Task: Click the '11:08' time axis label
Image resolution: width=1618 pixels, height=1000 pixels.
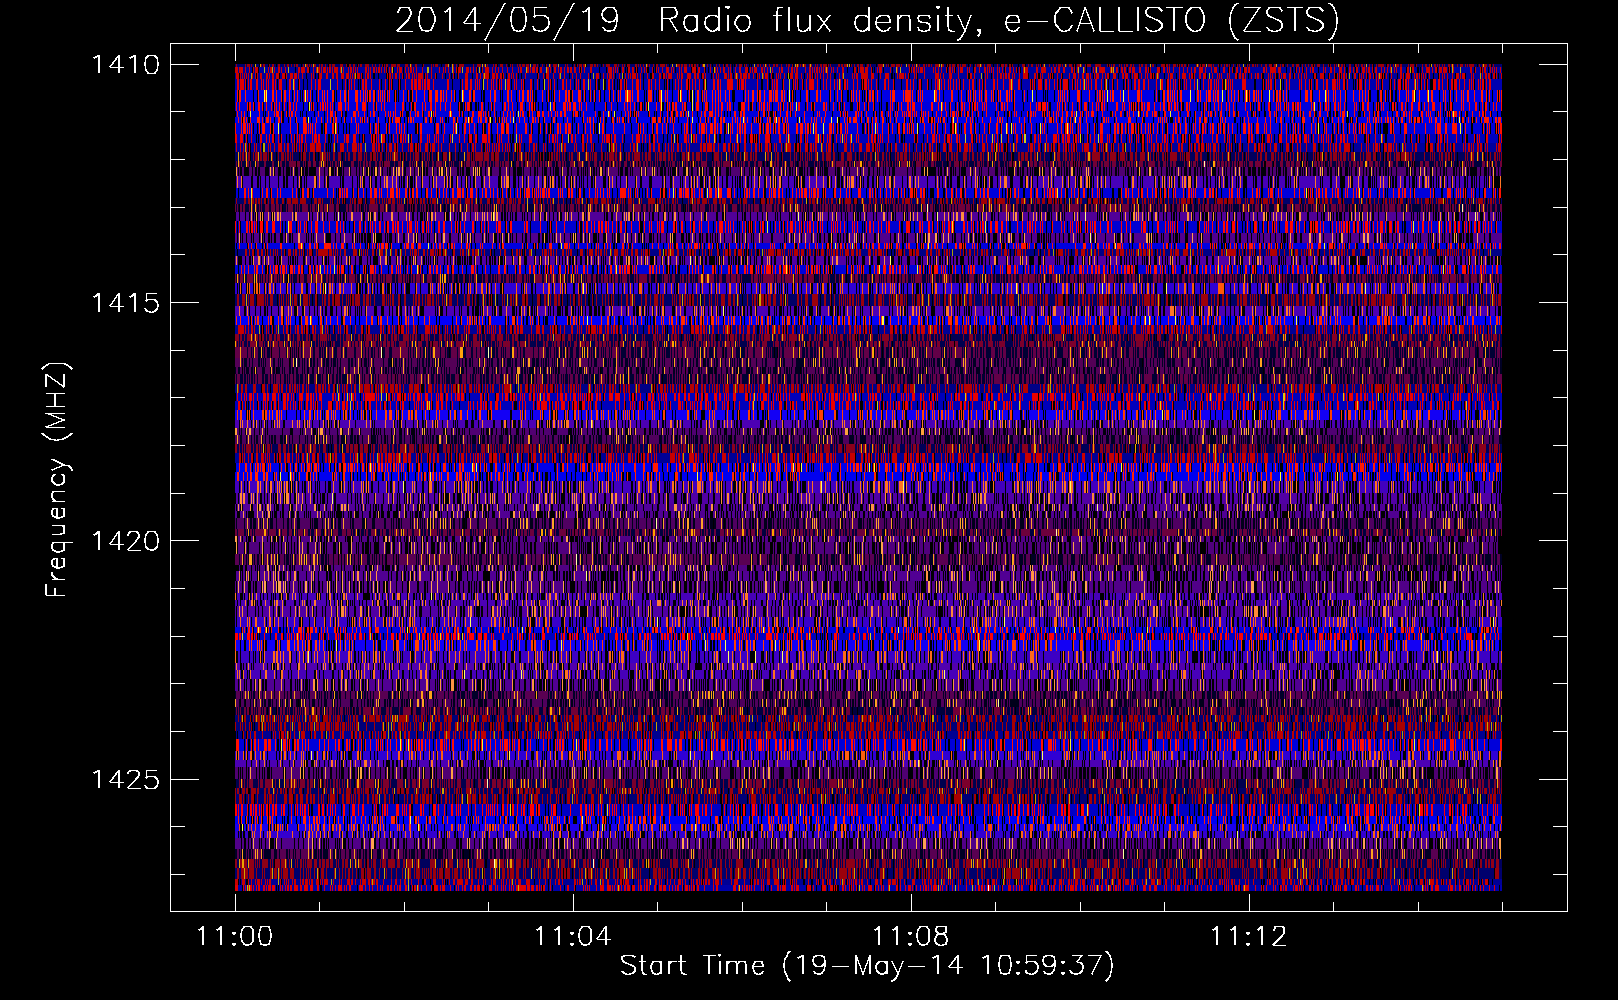Action: 911,937
